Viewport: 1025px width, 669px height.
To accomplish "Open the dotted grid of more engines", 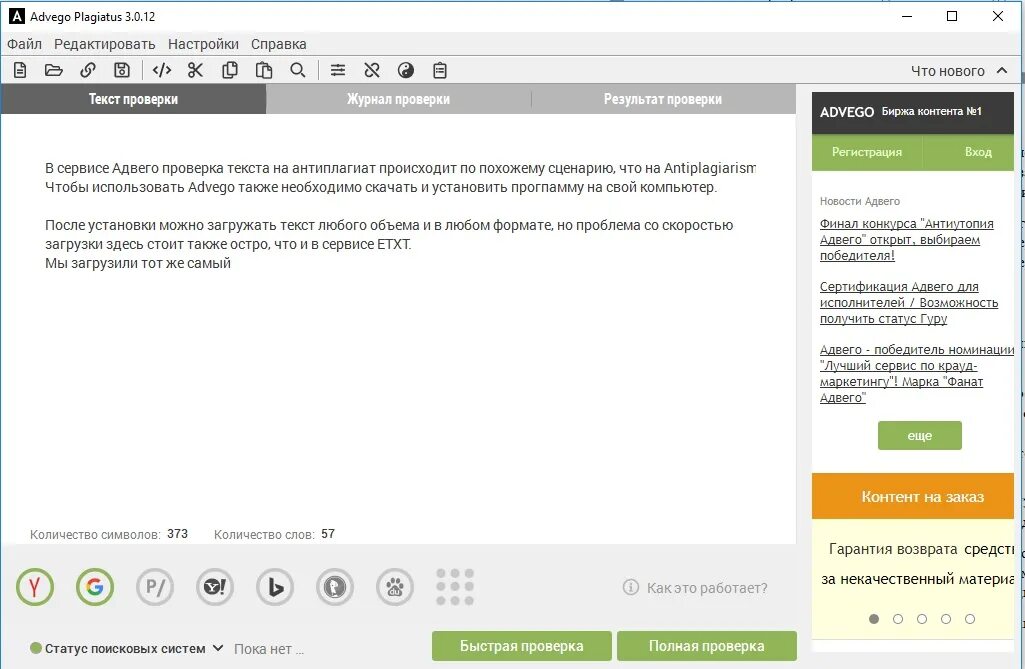I will coord(455,587).
